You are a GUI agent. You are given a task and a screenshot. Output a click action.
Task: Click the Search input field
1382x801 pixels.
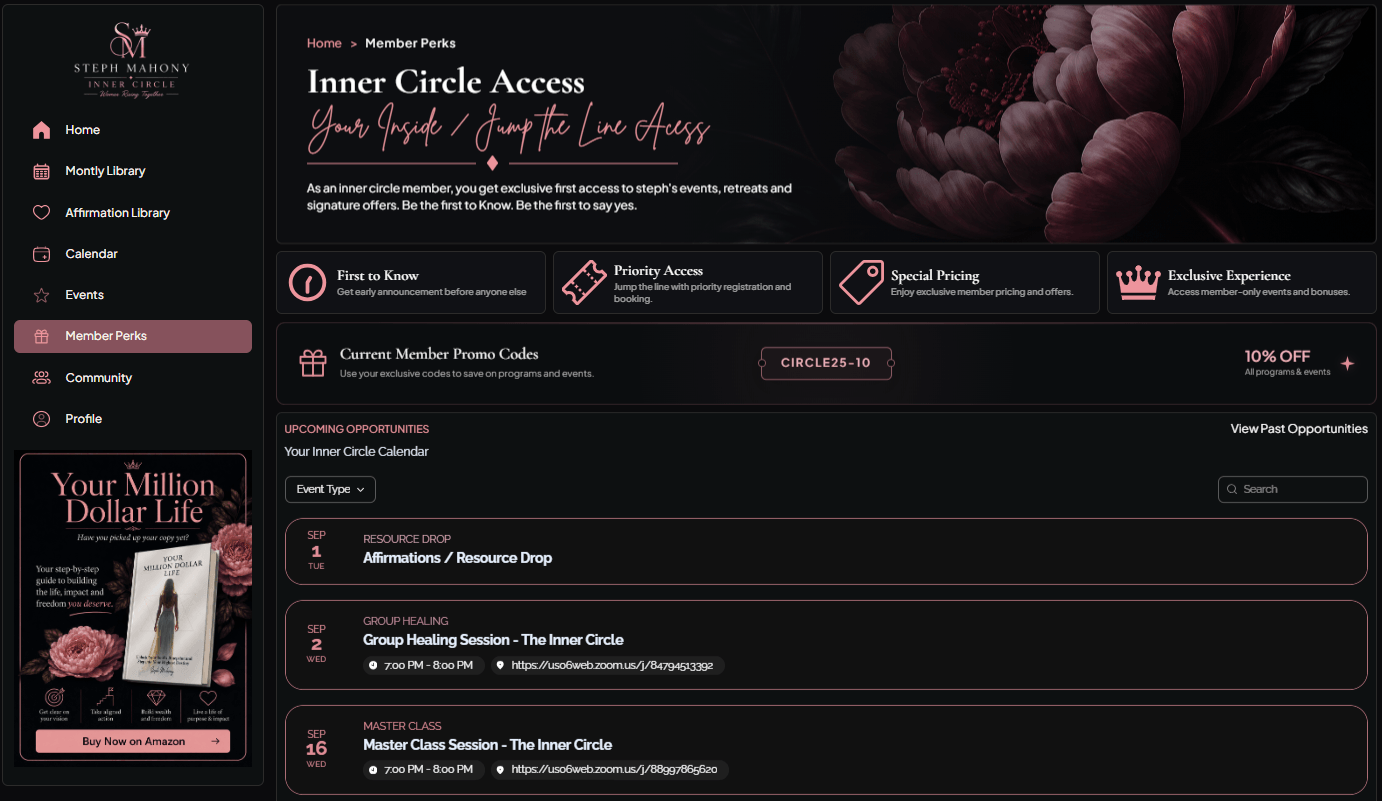point(1292,489)
